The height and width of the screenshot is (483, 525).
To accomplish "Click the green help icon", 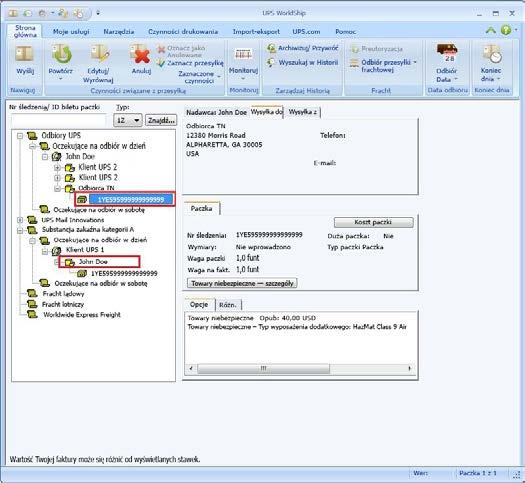I will [x=506, y=30].
